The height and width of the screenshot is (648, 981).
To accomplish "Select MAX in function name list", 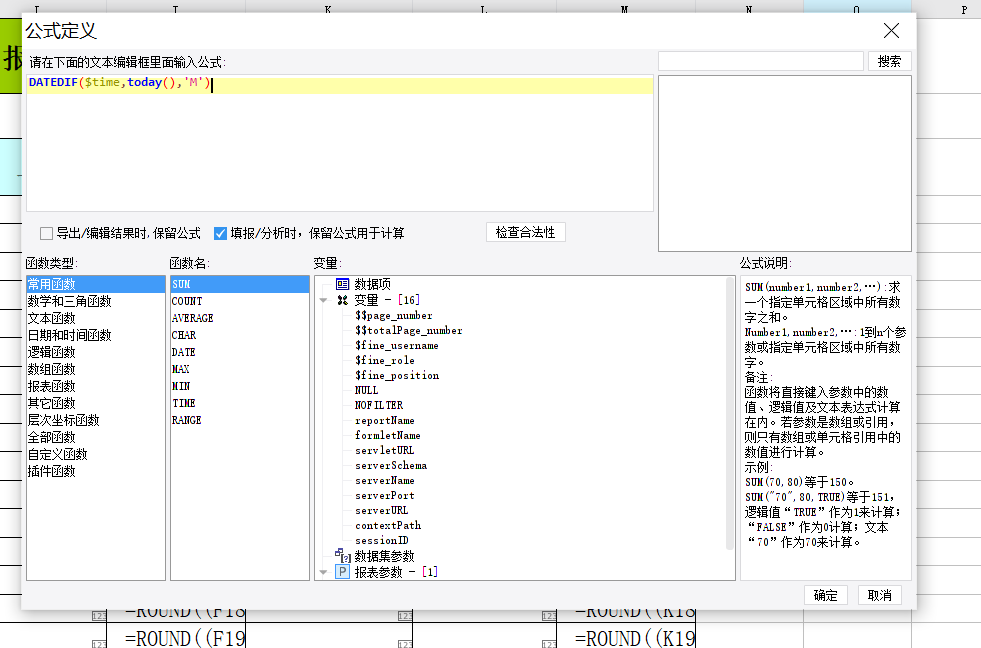I will click(x=240, y=370).
